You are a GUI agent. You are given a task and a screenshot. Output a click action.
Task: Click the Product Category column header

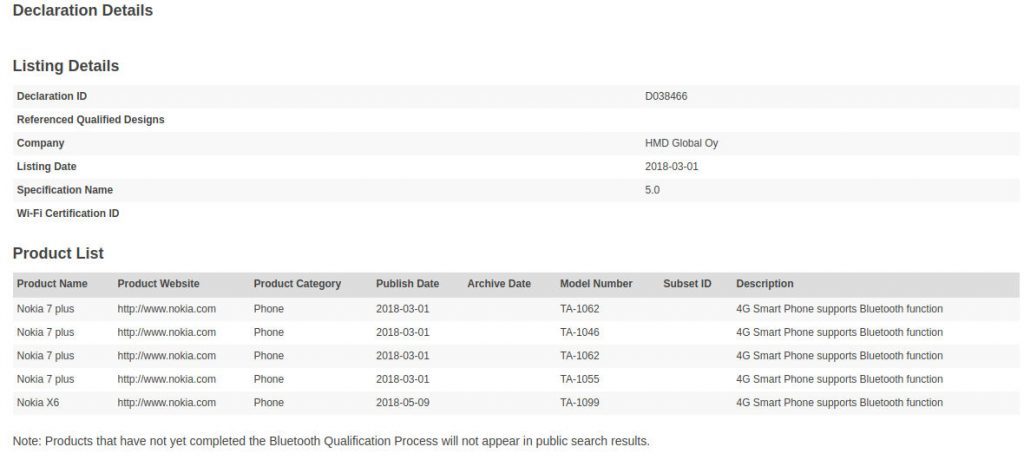pyautogui.click(x=297, y=284)
